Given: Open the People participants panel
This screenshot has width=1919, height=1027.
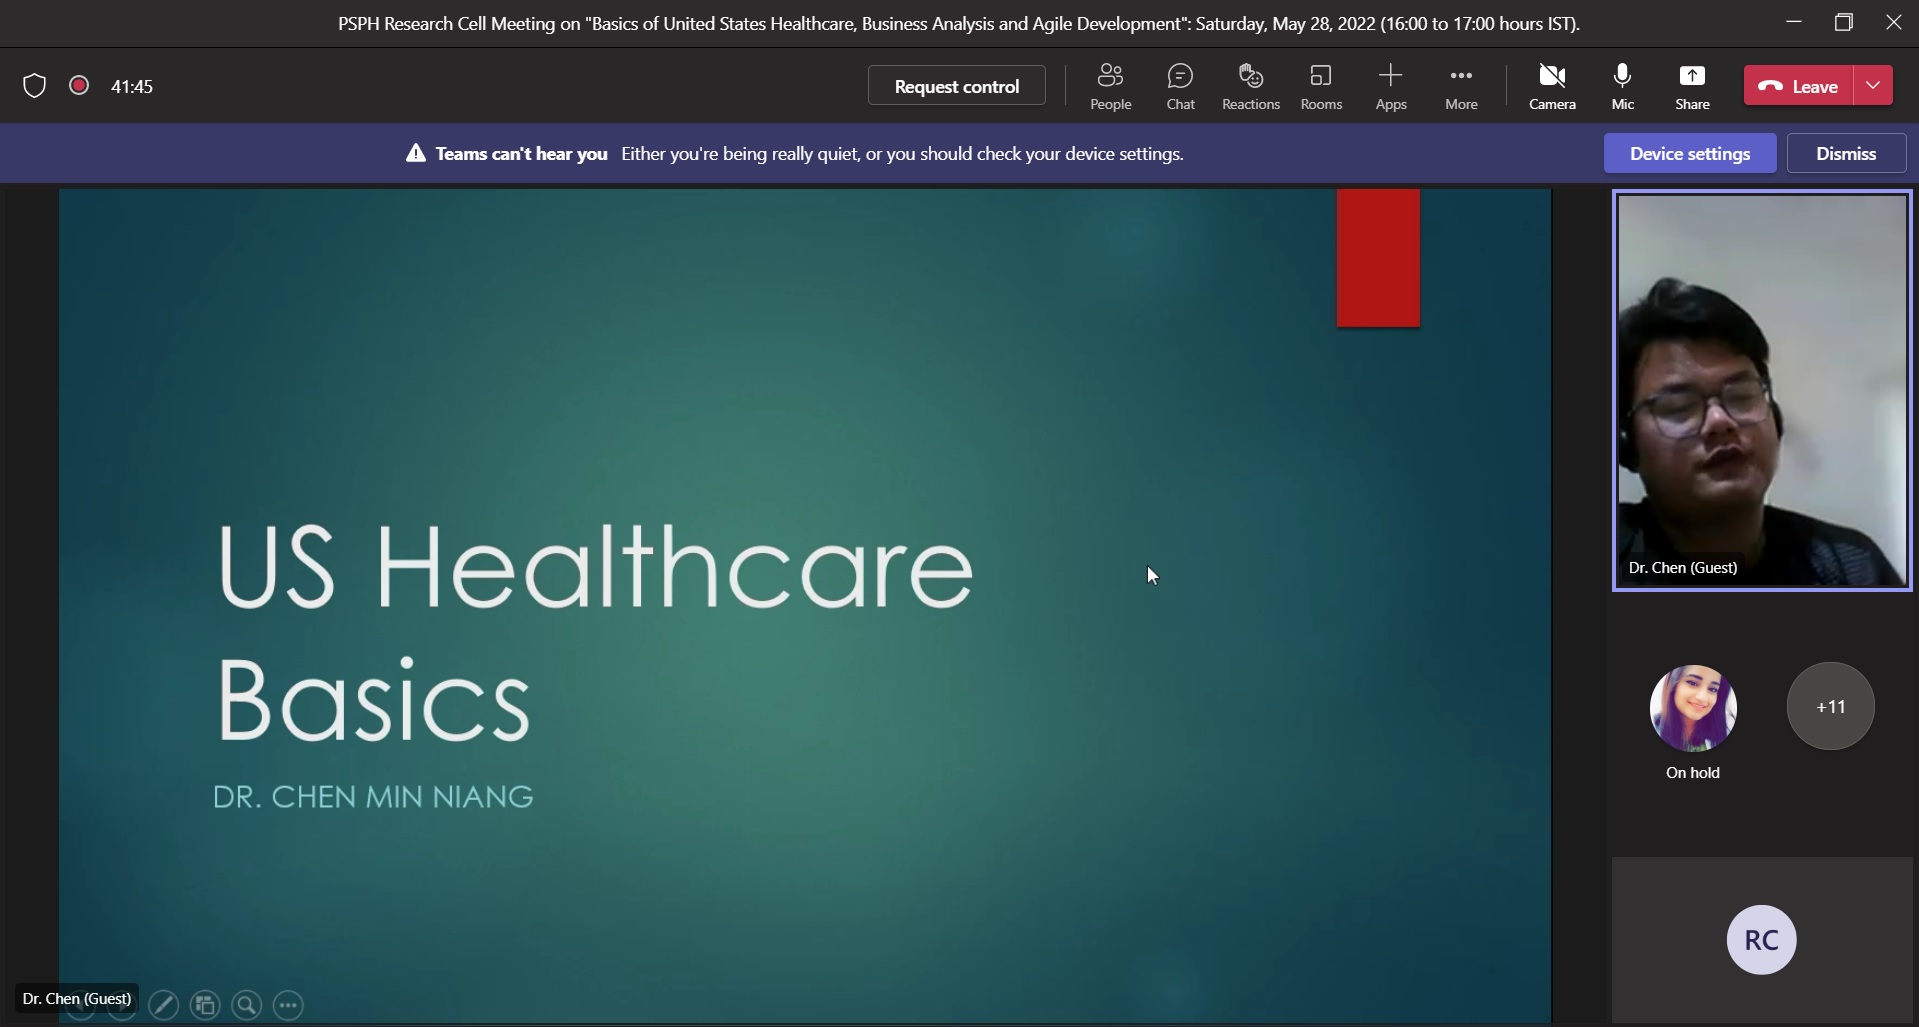Looking at the screenshot, I should [1110, 86].
